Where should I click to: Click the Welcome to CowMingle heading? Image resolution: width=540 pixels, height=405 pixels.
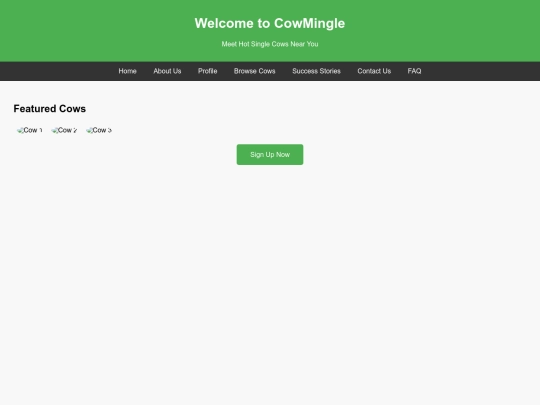(270, 23)
